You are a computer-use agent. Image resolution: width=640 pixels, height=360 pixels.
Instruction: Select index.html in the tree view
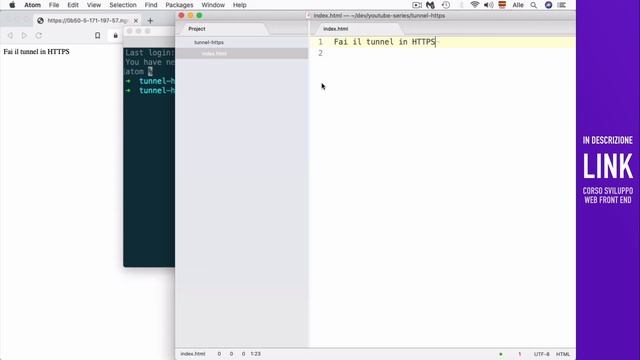pos(214,53)
